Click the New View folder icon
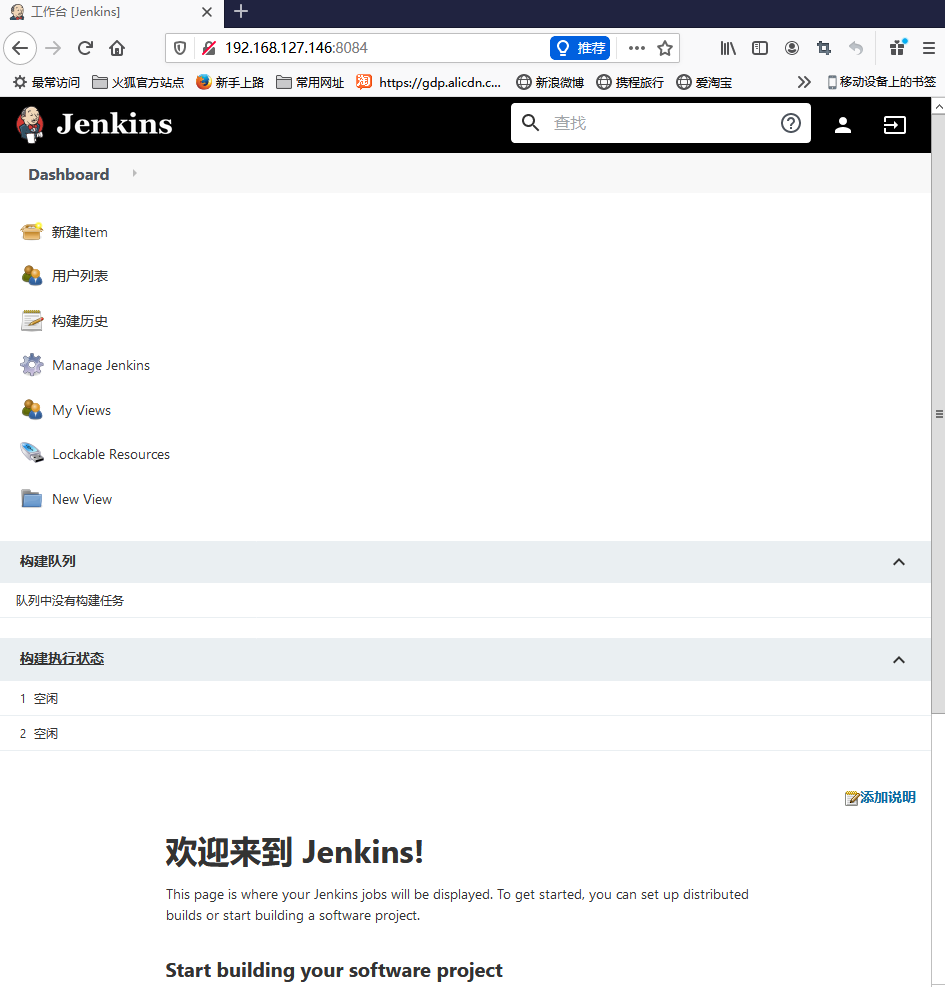The image size is (945, 987). point(32,499)
